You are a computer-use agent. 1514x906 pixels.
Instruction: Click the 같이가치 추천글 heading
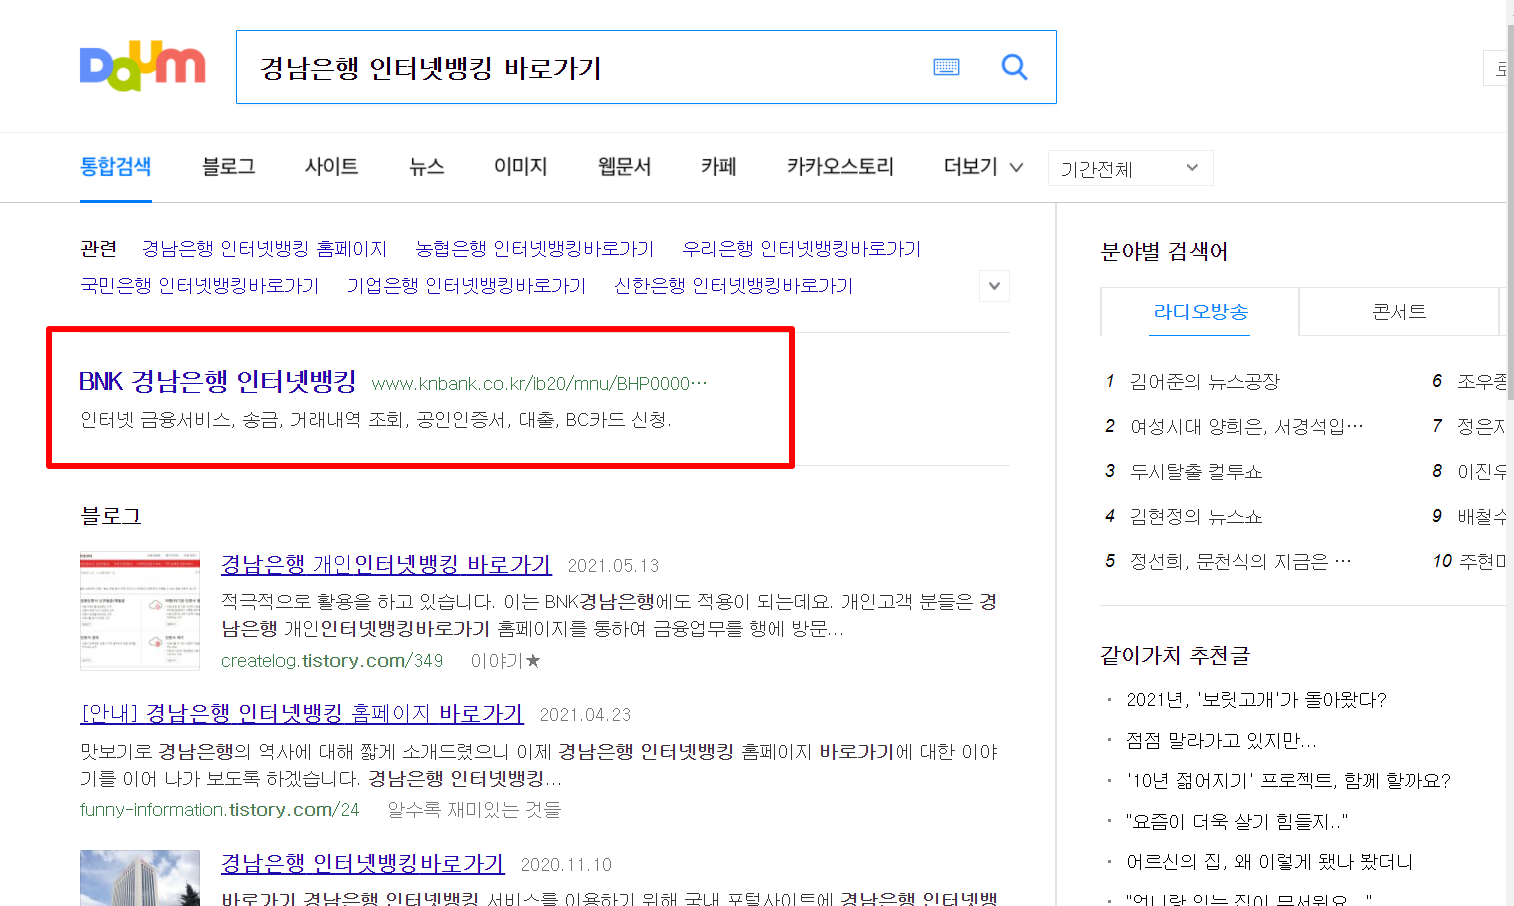click(x=1175, y=656)
